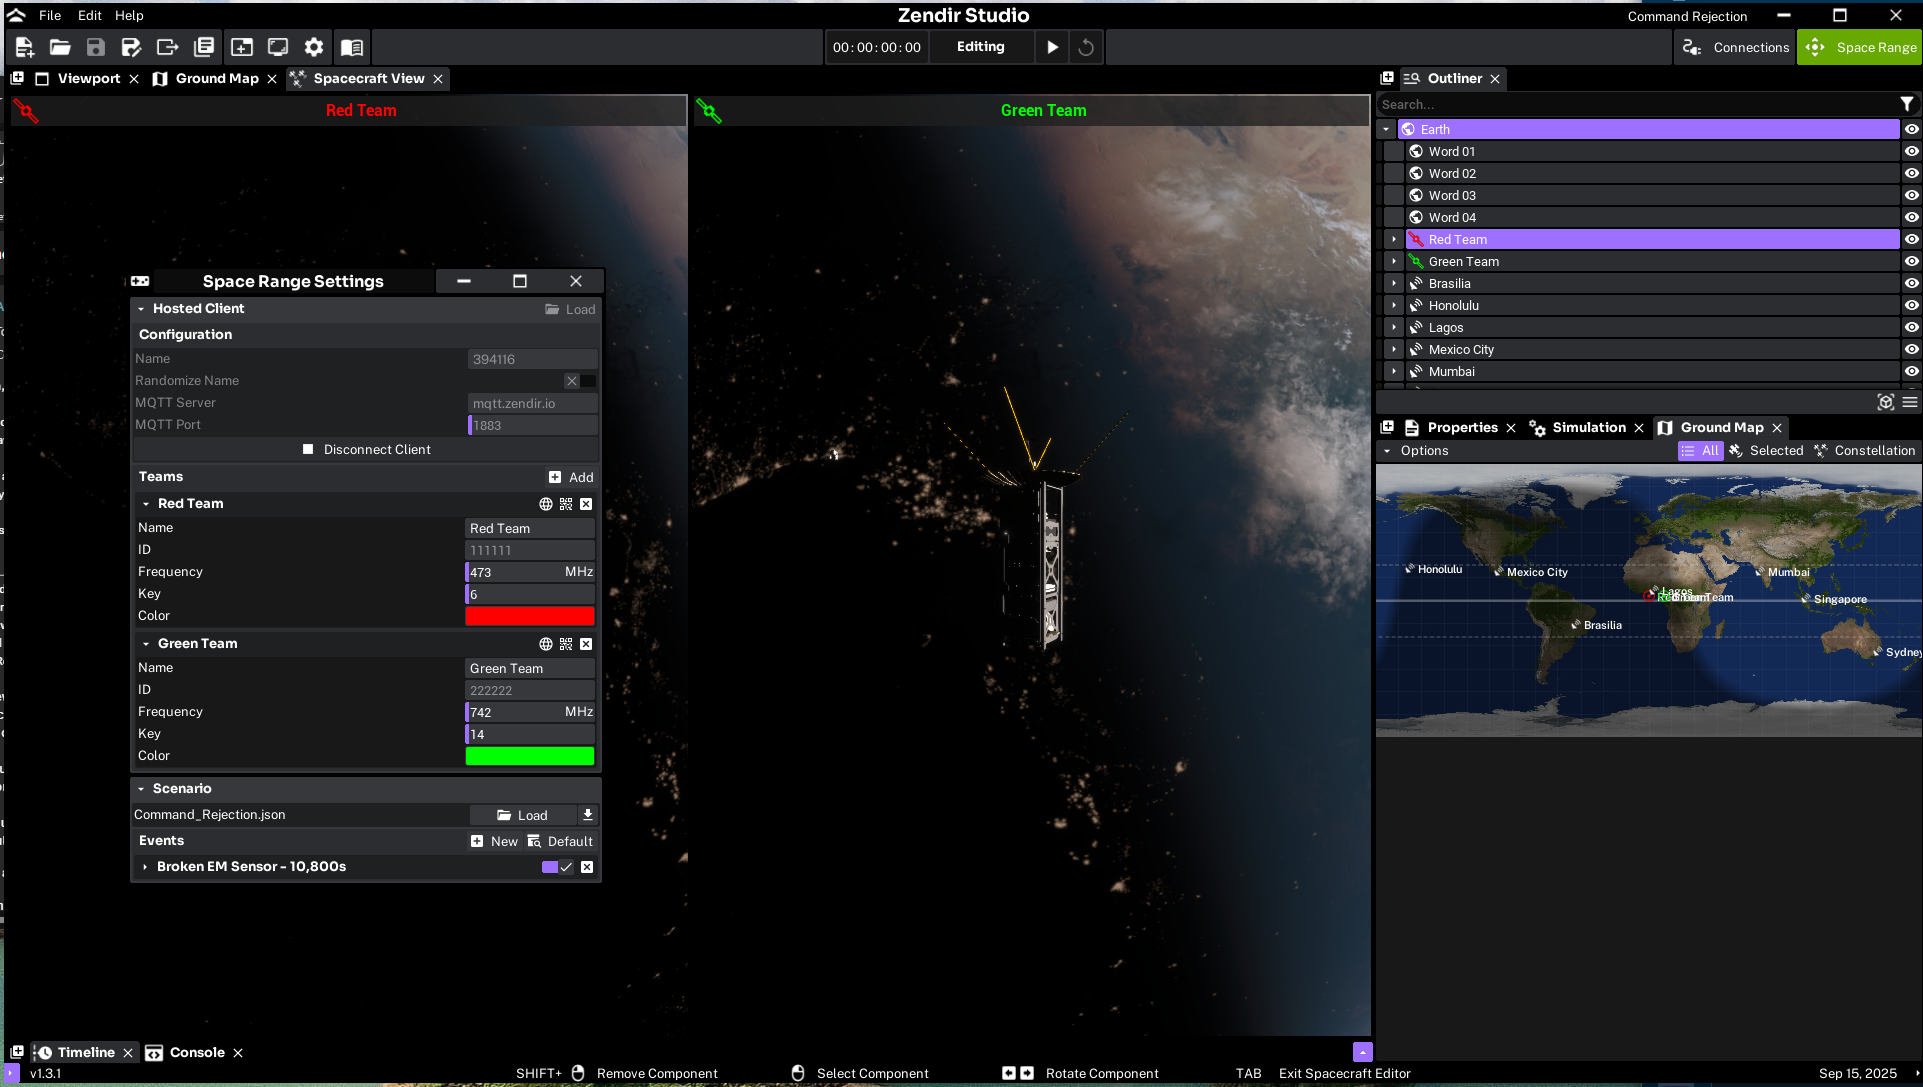
Task: Click the add-window plus icon in toolbar
Action: [242, 47]
